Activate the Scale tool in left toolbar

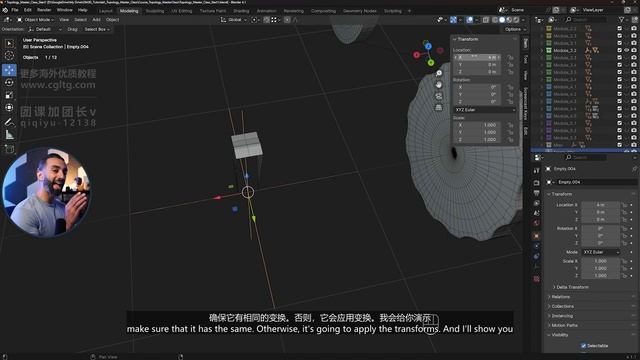pos(9,95)
